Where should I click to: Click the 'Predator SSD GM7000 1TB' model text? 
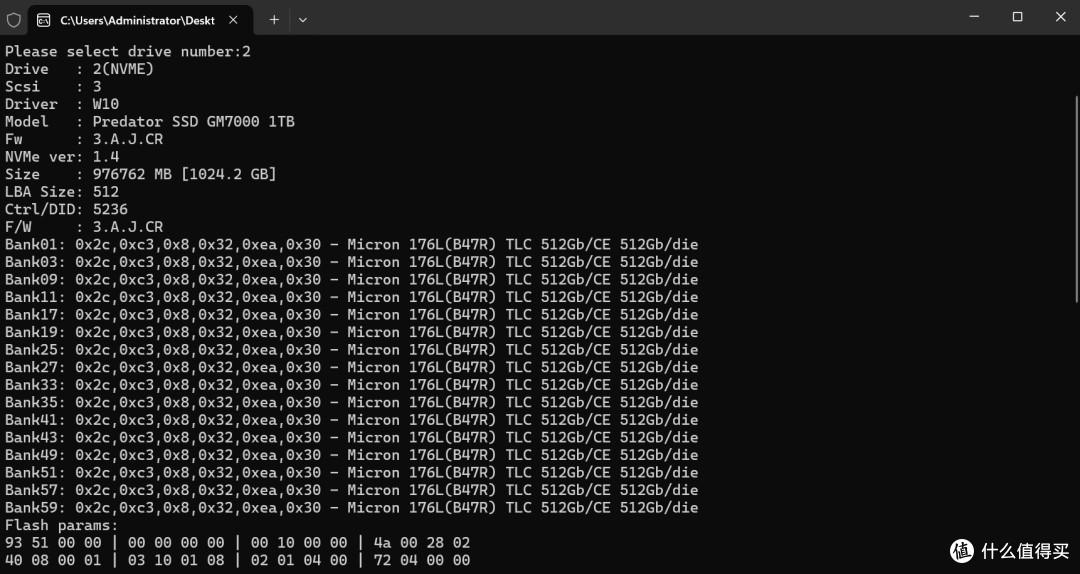(x=194, y=121)
